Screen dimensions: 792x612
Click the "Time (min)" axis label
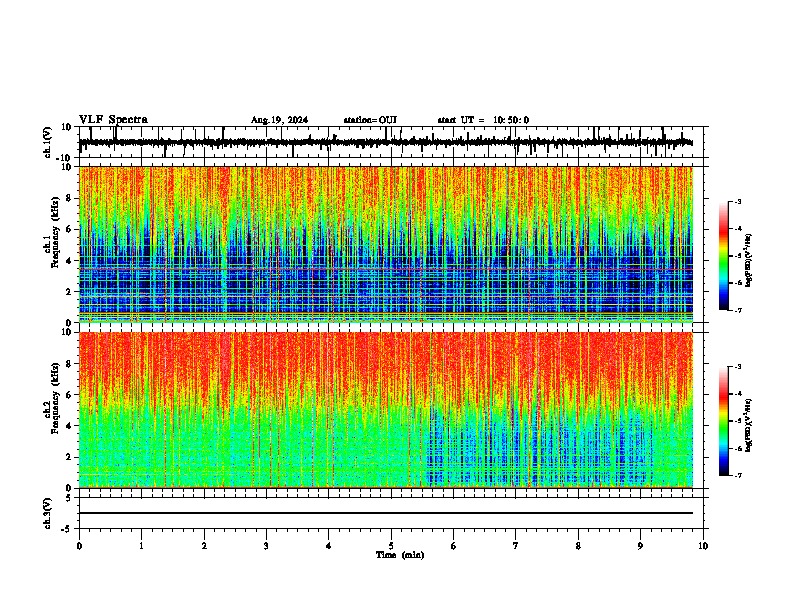coord(400,555)
